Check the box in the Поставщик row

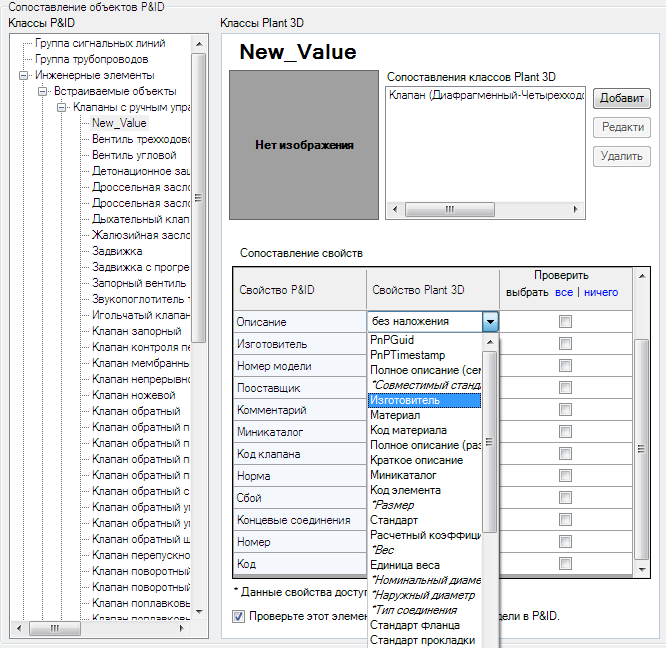click(x=565, y=388)
